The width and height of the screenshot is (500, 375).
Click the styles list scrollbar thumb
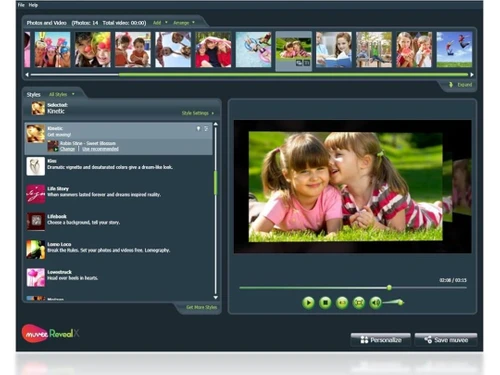[x=216, y=182]
